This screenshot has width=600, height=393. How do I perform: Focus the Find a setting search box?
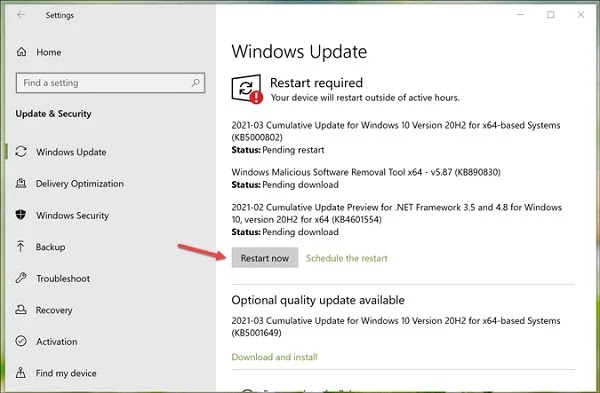[x=110, y=83]
